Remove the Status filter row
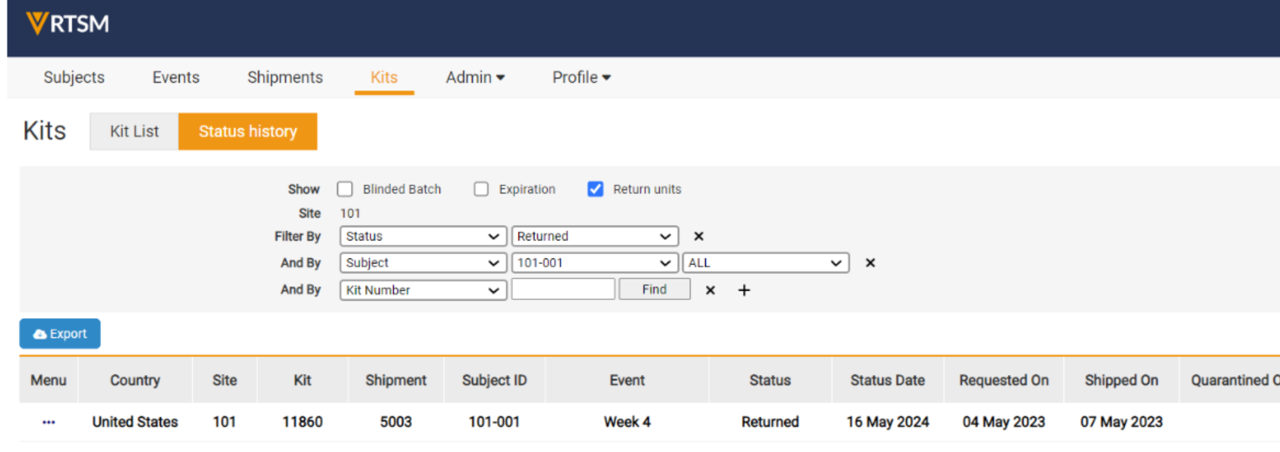This screenshot has height=452, width=1280. 699,237
